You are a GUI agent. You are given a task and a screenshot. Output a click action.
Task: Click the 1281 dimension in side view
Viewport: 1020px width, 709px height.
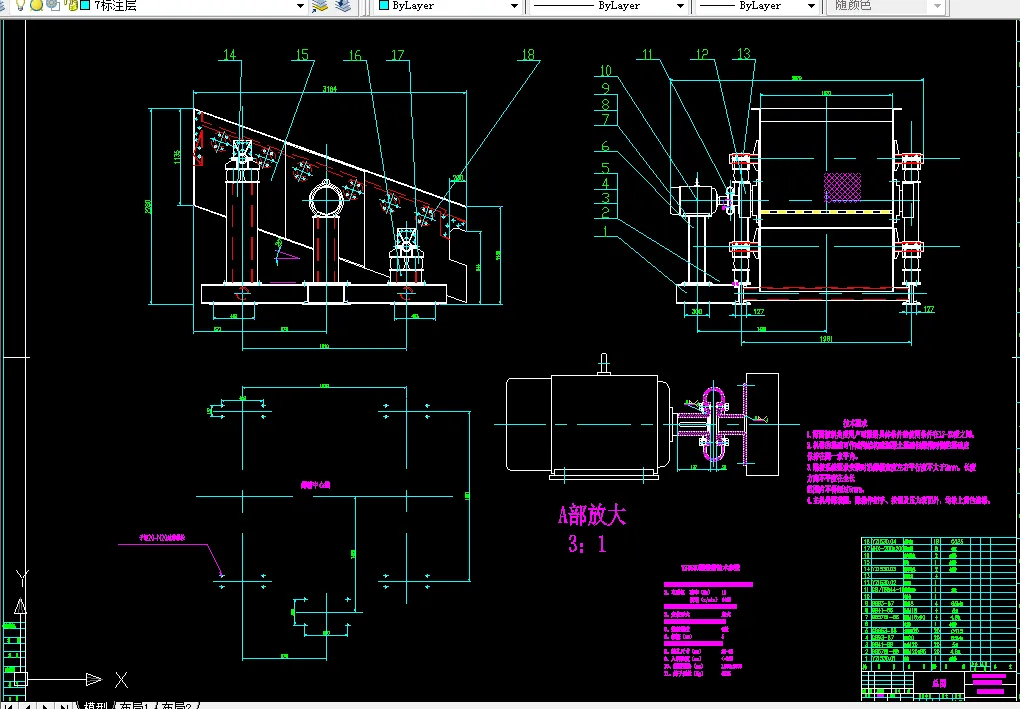(825, 339)
